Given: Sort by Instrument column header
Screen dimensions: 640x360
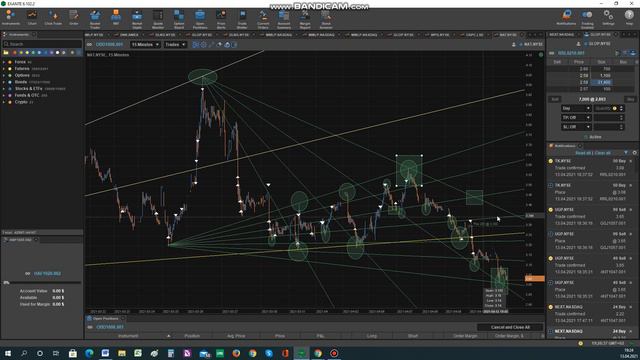Looking at the screenshot, I should coord(128,336).
